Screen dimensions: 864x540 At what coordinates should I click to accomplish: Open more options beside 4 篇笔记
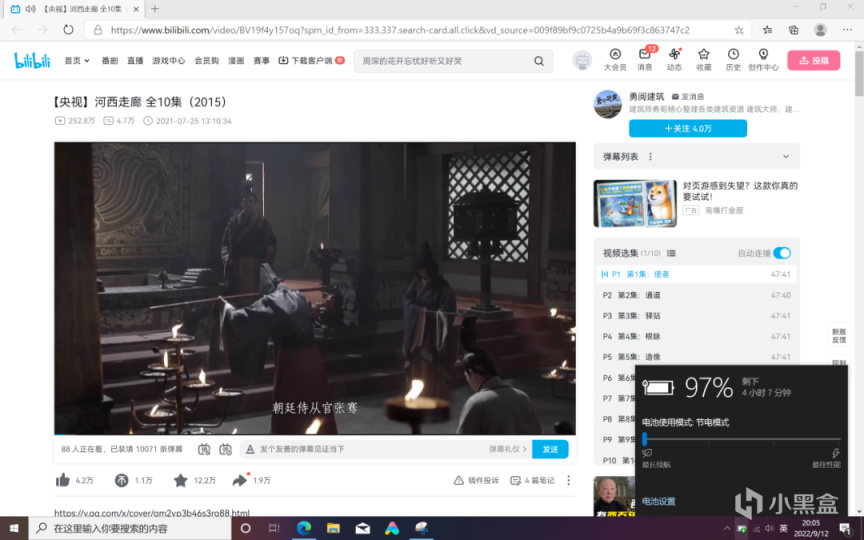[569, 480]
